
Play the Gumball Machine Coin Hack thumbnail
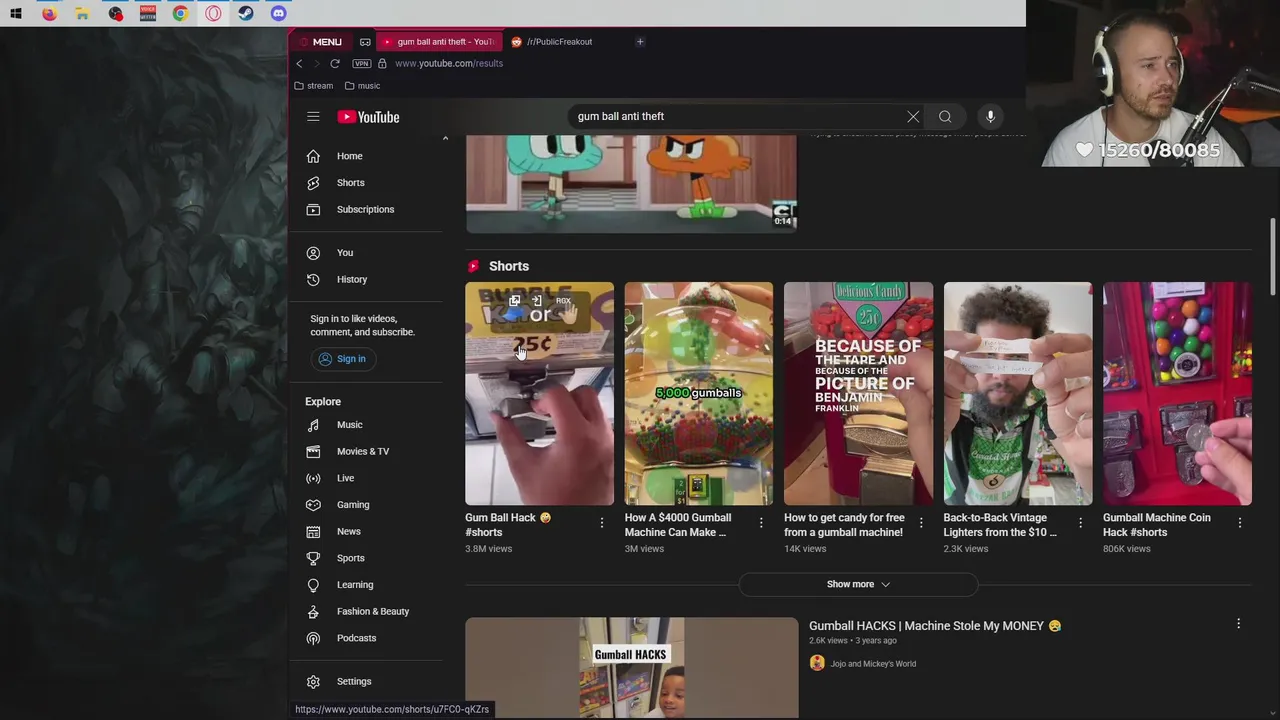1177,394
